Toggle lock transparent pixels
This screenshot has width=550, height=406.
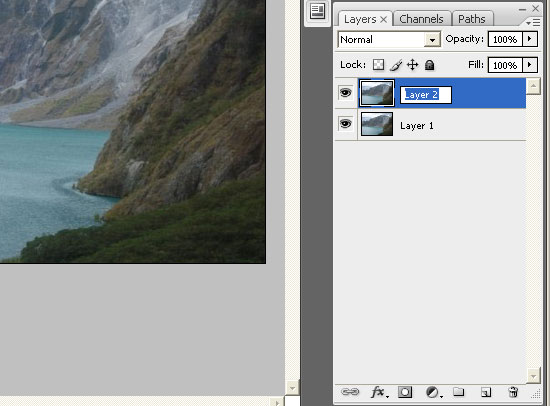(378, 65)
